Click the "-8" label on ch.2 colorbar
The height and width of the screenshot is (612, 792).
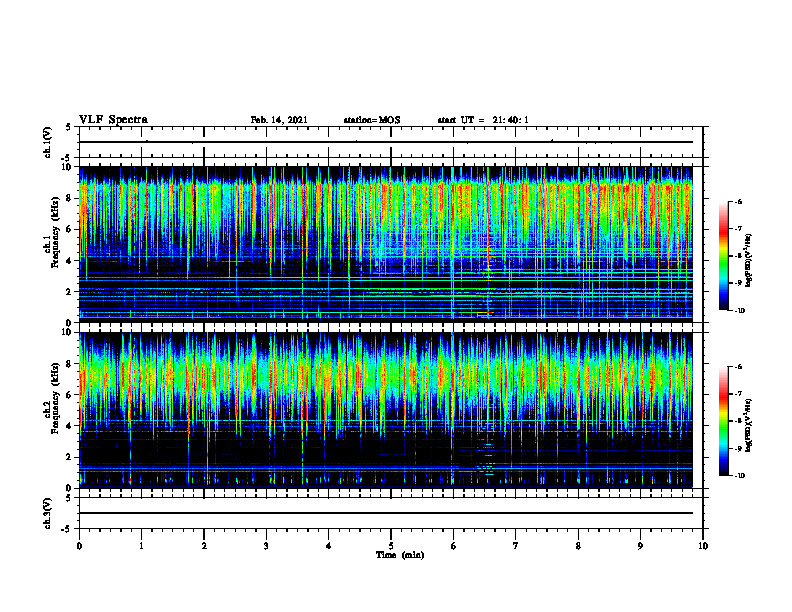point(738,421)
